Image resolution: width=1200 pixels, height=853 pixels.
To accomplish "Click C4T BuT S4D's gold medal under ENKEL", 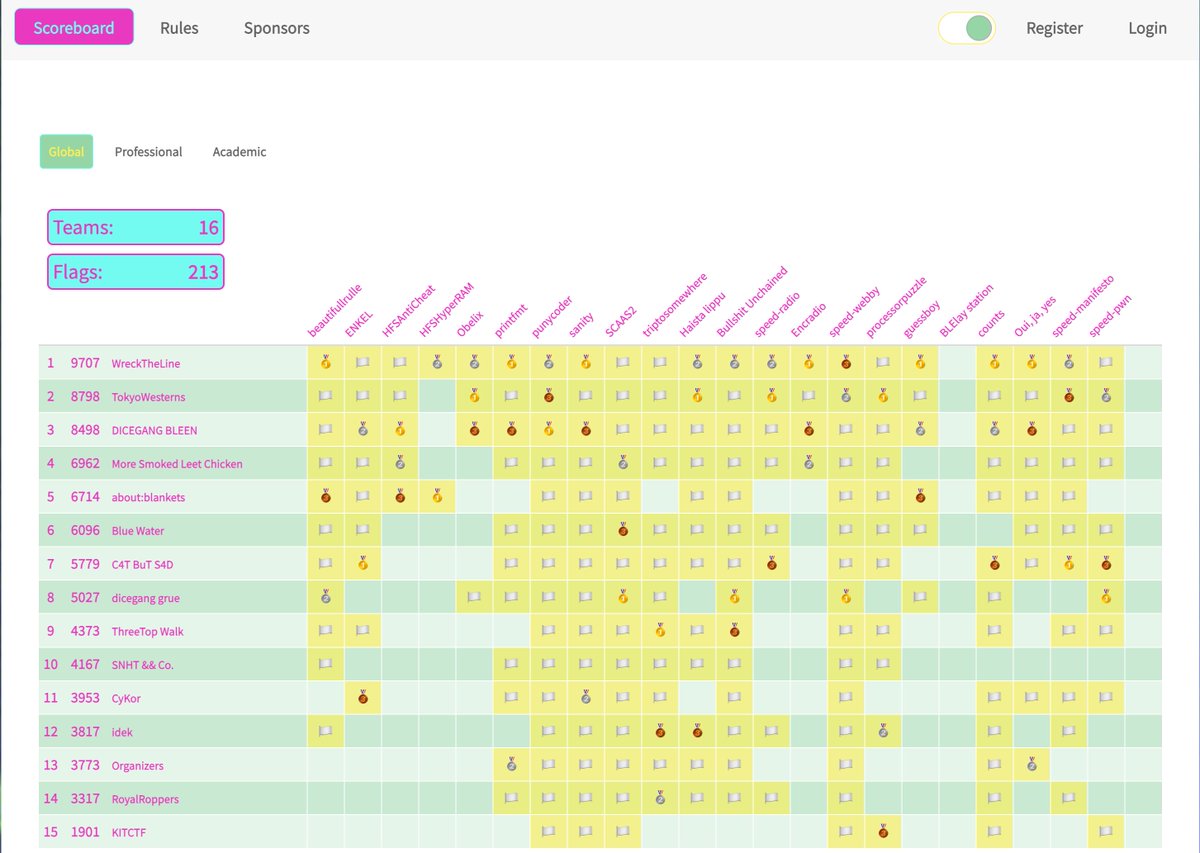I will [363, 564].
